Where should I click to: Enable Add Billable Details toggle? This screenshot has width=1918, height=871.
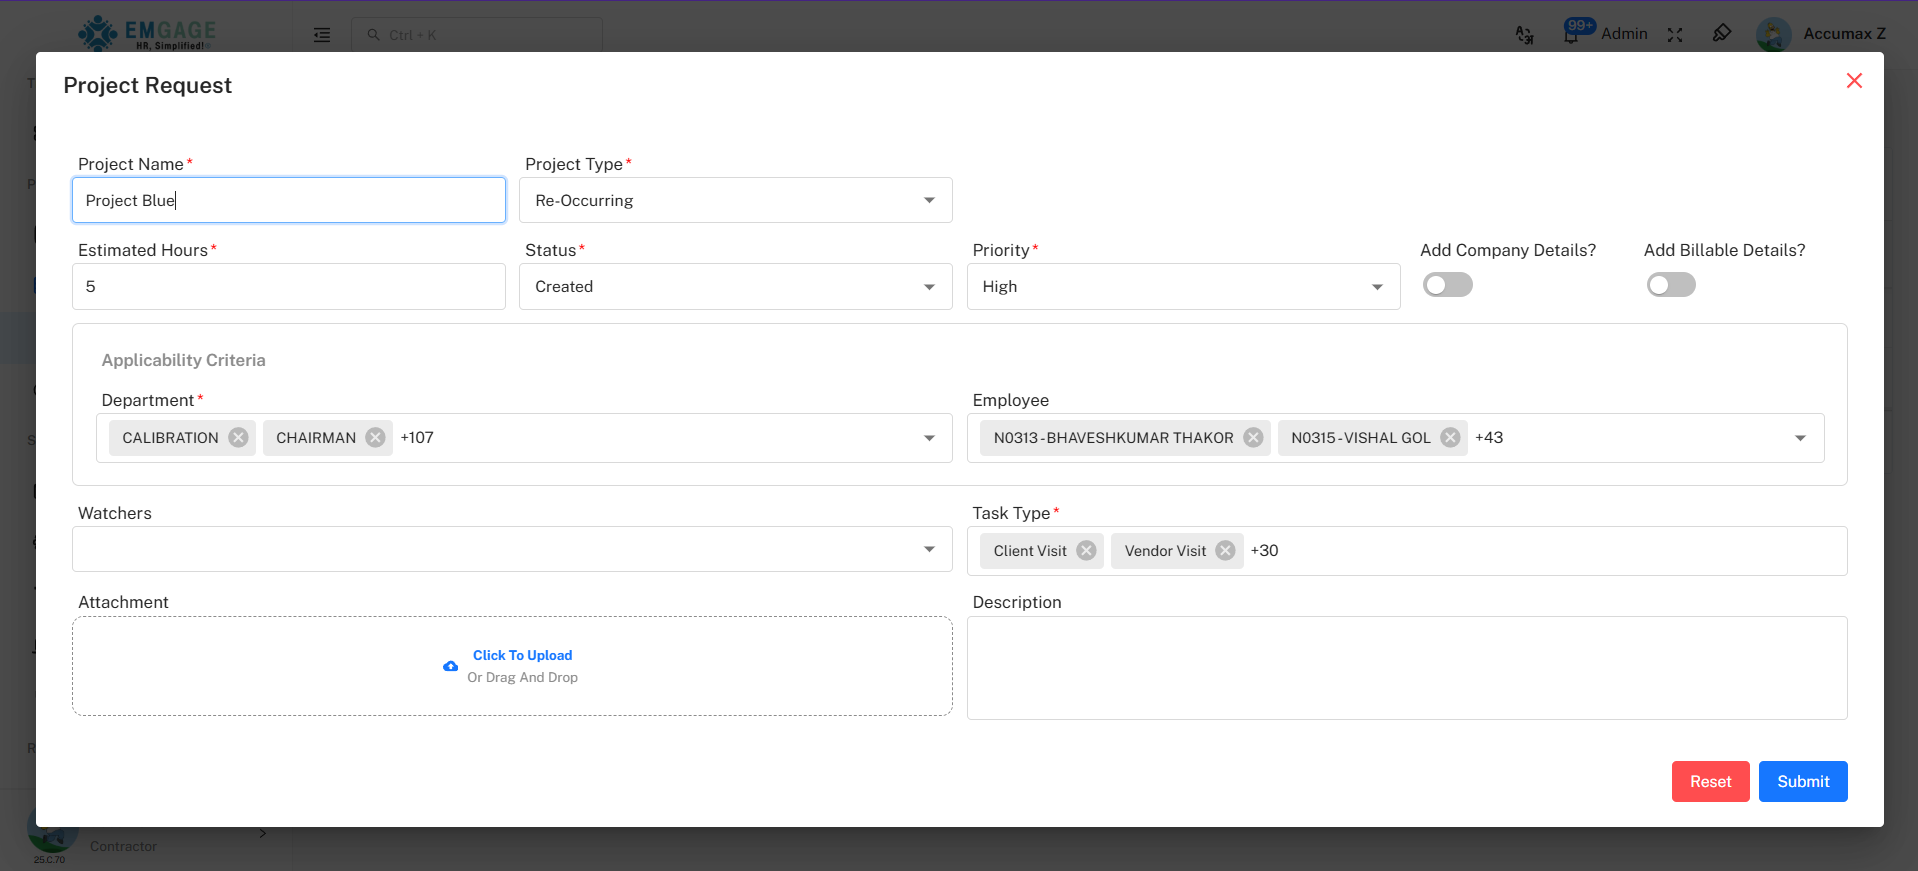coord(1671,286)
